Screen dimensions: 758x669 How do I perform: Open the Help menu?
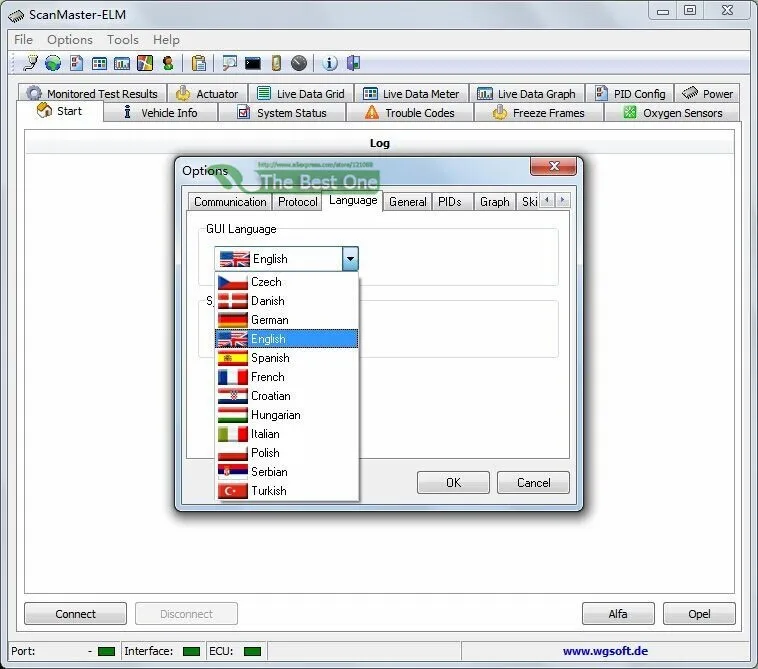(x=166, y=40)
